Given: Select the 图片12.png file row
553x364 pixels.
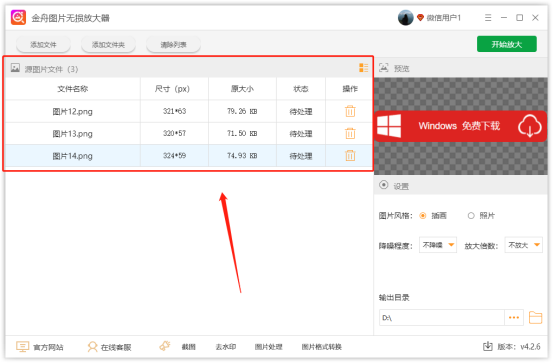Looking at the screenshot, I should point(189,111).
